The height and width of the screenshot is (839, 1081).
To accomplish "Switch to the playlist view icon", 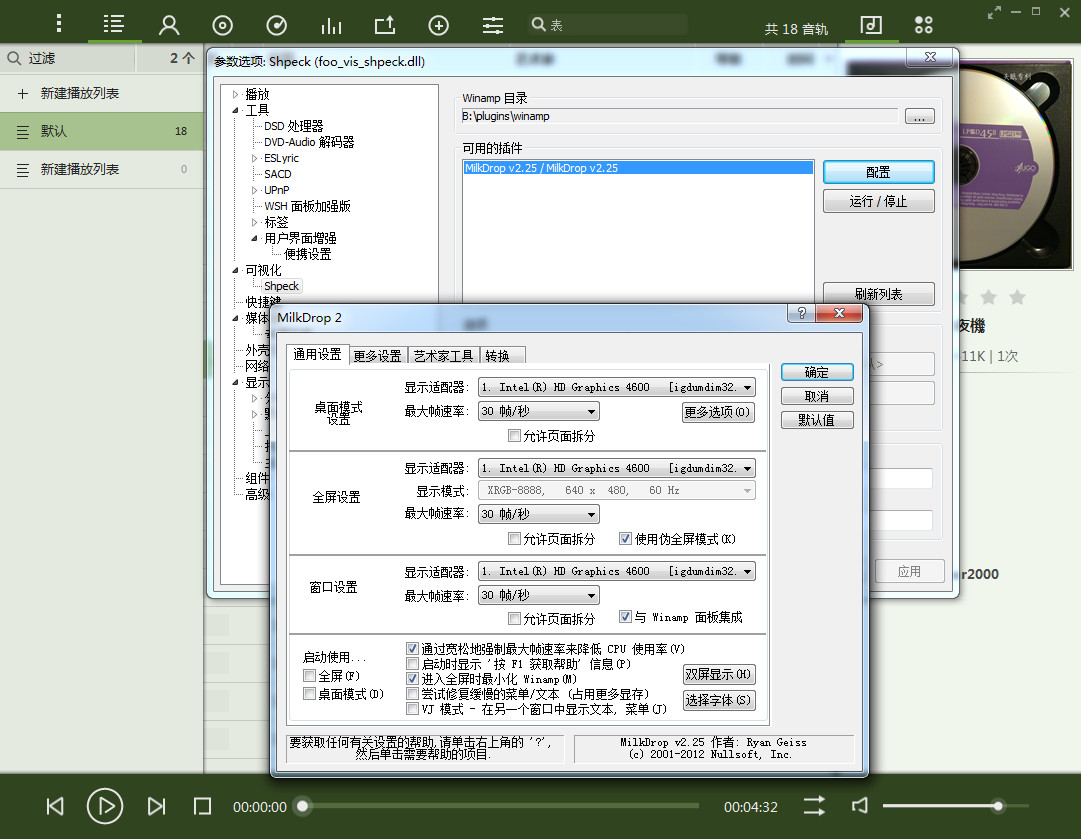I will pos(114,24).
